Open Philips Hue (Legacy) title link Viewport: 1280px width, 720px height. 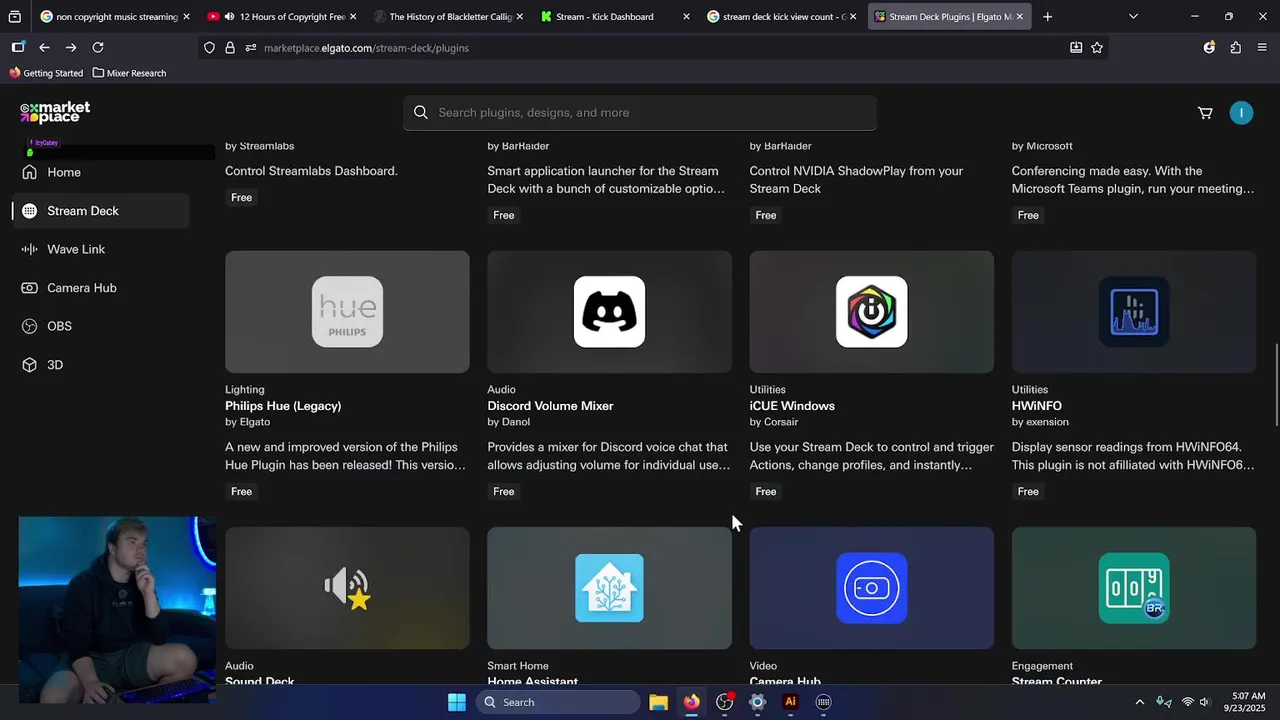[283, 406]
